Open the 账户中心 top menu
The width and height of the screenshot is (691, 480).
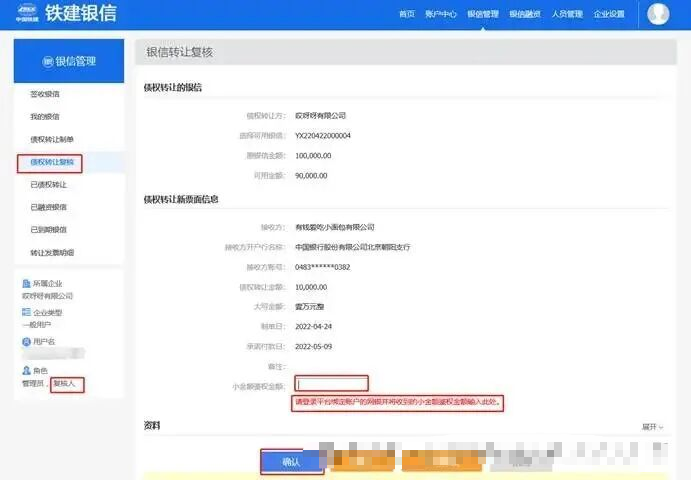pos(441,14)
